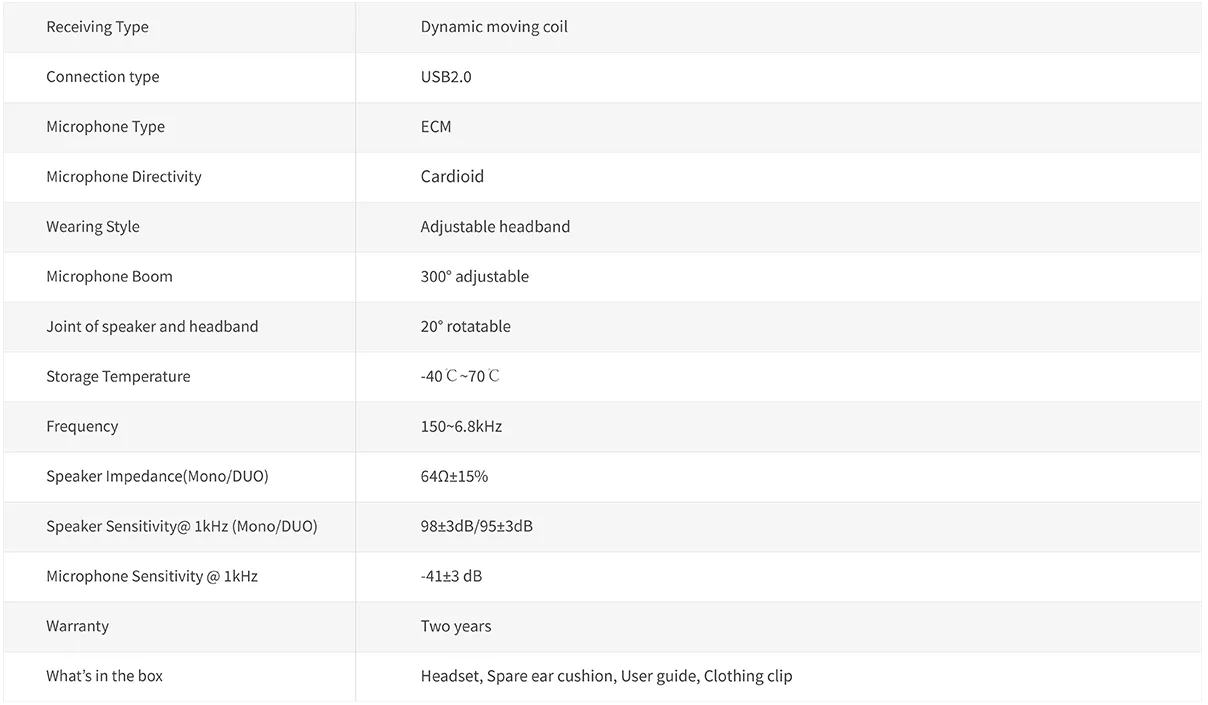Select the "150~6.8kHz" frequency value
This screenshot has width=1208, height=705.
tap(461, 427)
